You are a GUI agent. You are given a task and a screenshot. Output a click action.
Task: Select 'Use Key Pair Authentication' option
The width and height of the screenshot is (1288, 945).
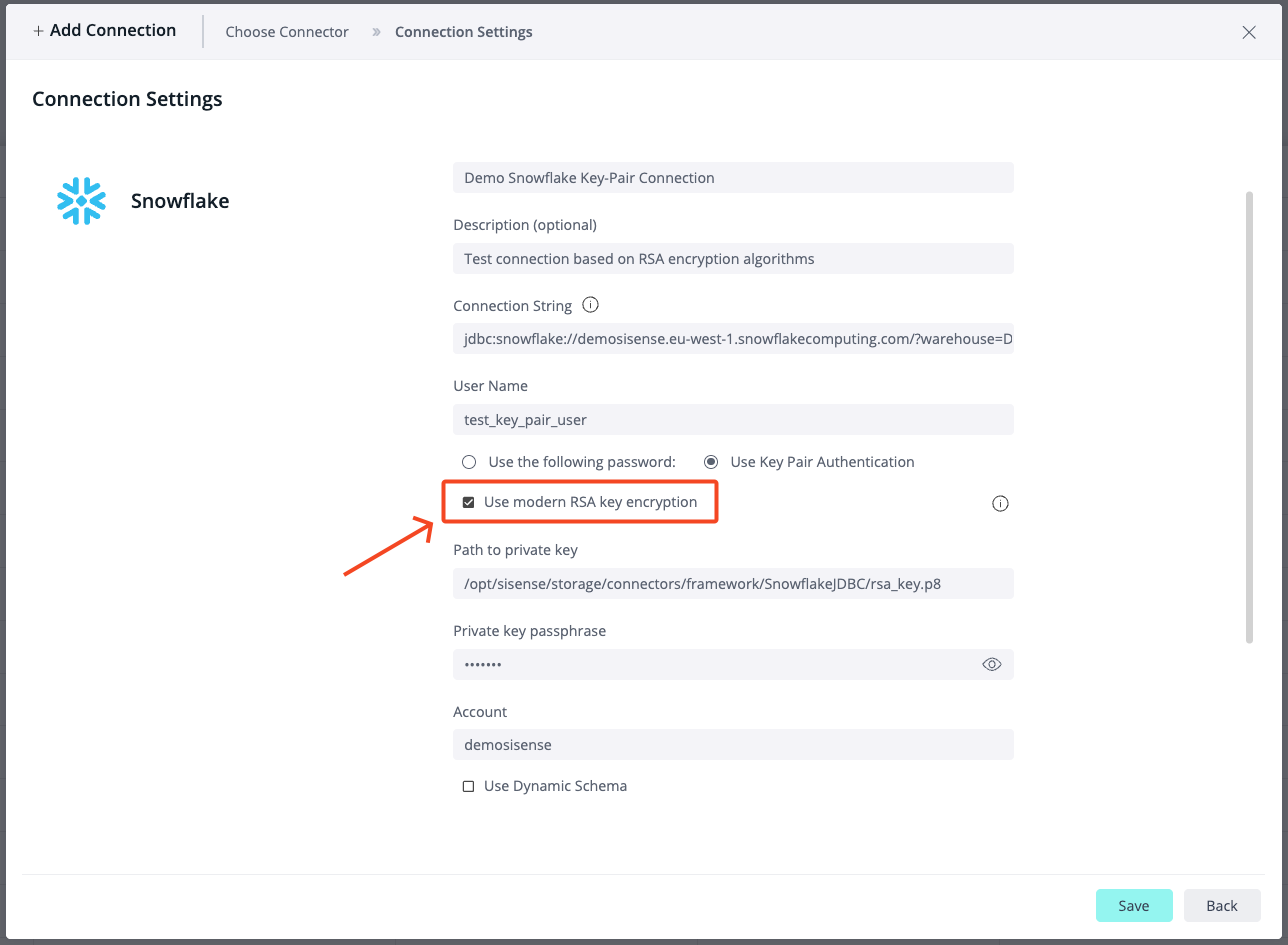click(711, 462)
